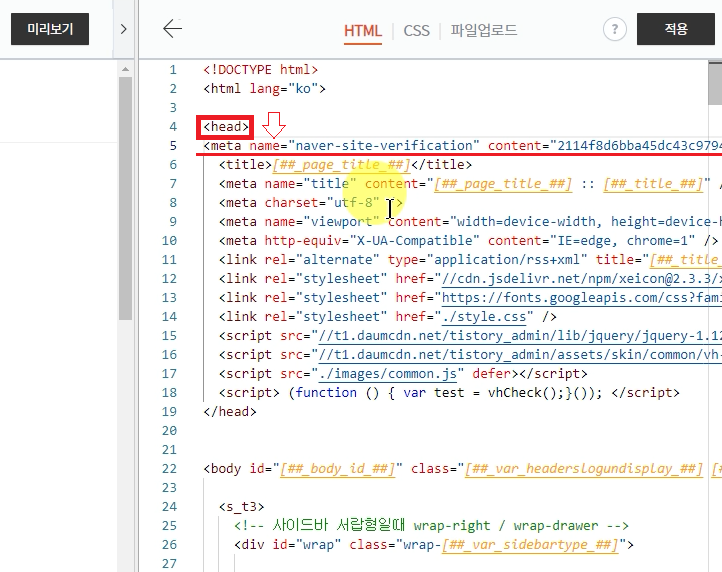Switch to the HTML tab
The image size is (722, 572).
click(x=363, y=31)
